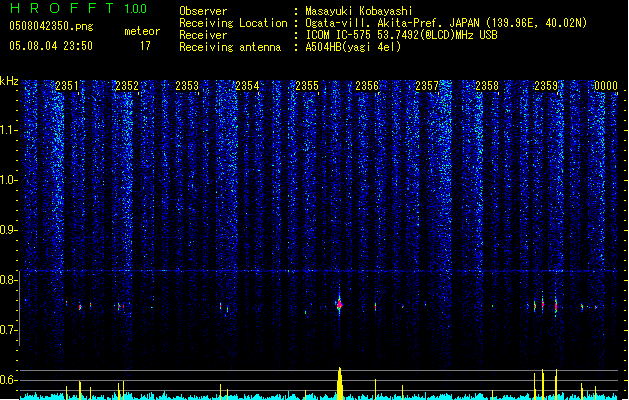Click the kHz axis unit label

pyautogui.click(x=9, y=81)
